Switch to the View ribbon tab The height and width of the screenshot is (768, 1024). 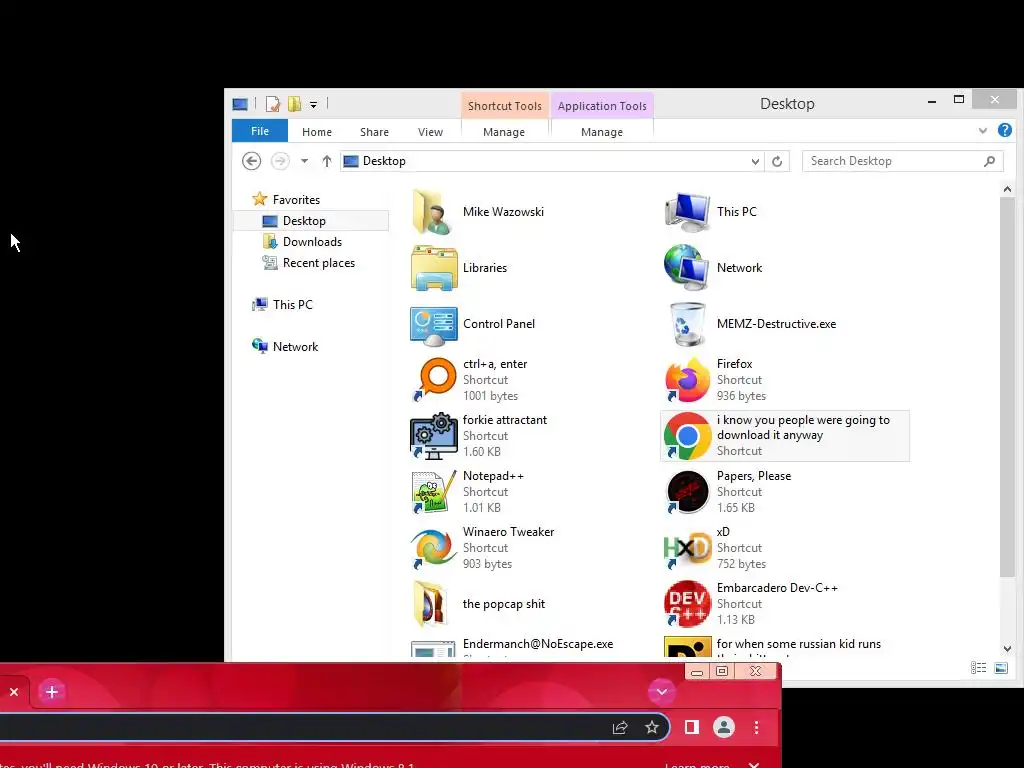[x=430, y=132]
